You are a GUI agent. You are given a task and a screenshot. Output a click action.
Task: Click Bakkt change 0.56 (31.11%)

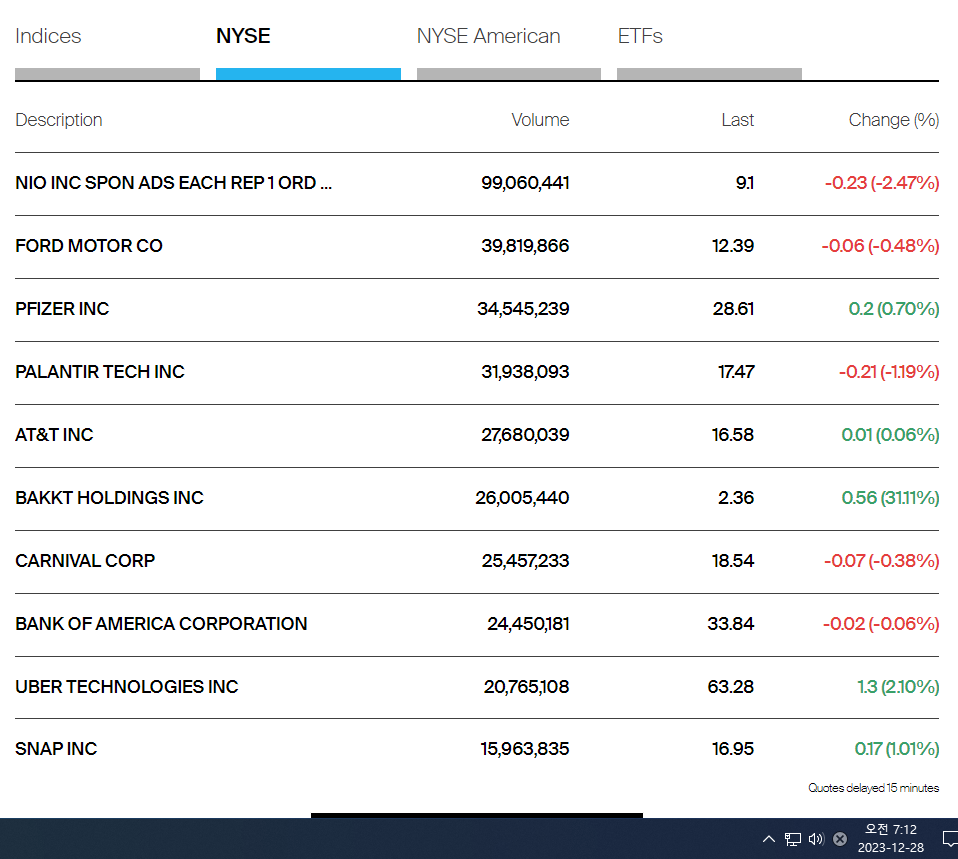[x=890, y=497]
